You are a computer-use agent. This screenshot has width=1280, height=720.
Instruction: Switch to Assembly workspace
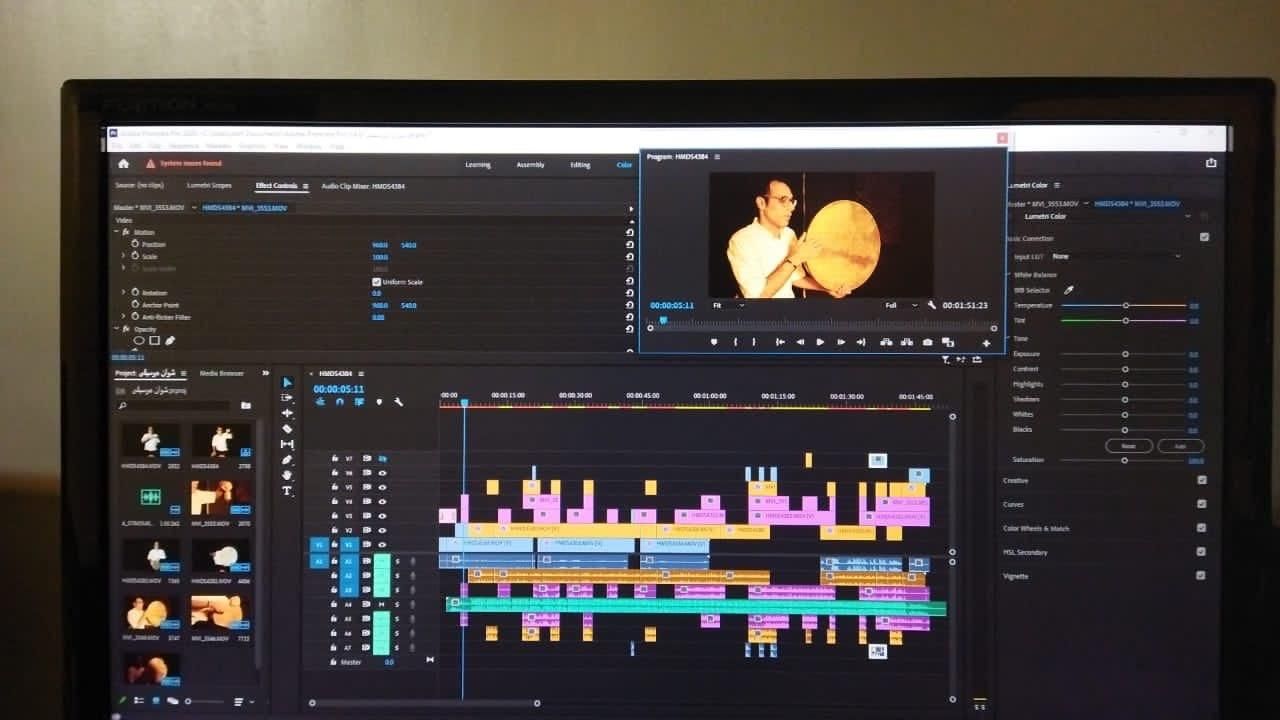(530, 165)
